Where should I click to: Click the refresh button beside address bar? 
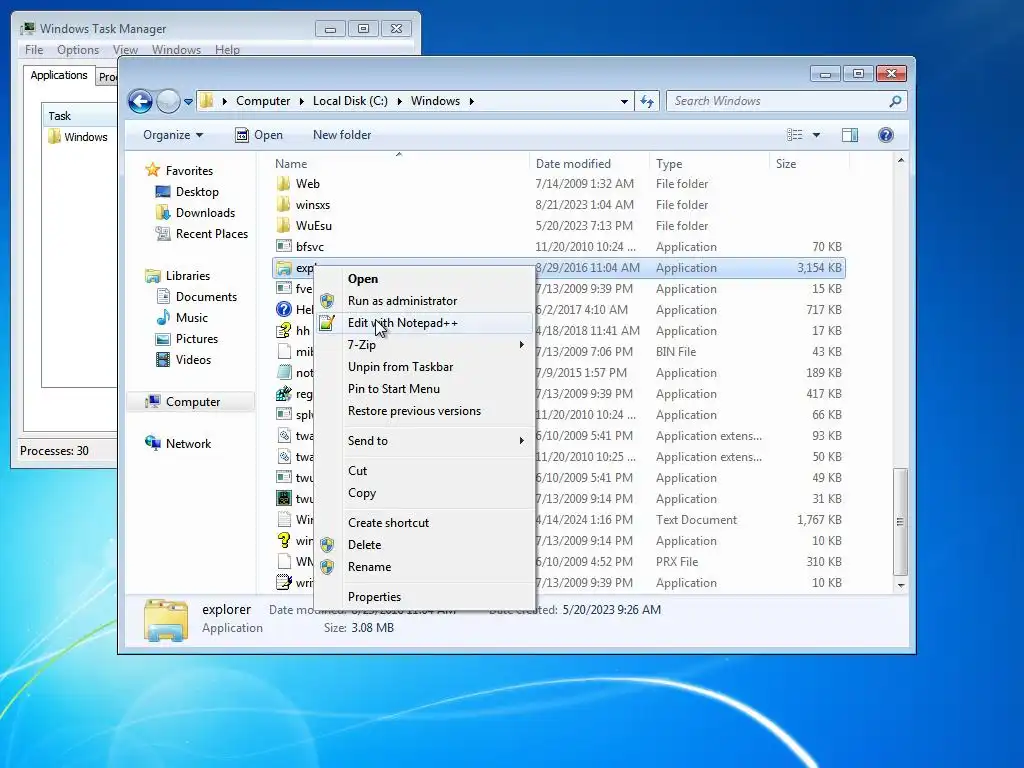(x=647, y=101)
